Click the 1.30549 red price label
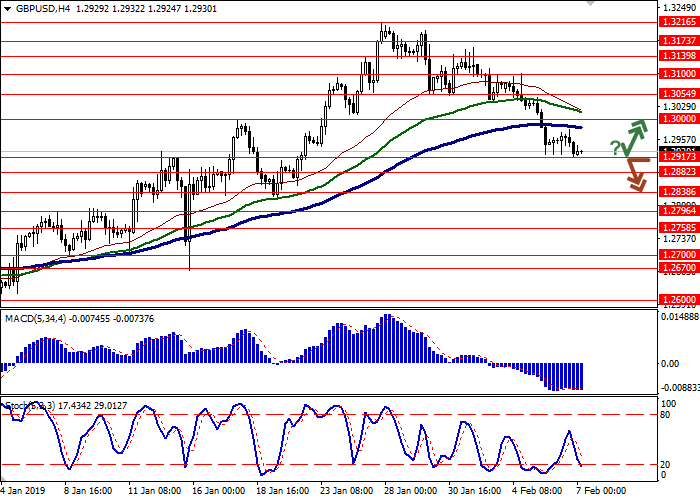 click(x=678, y=93)
